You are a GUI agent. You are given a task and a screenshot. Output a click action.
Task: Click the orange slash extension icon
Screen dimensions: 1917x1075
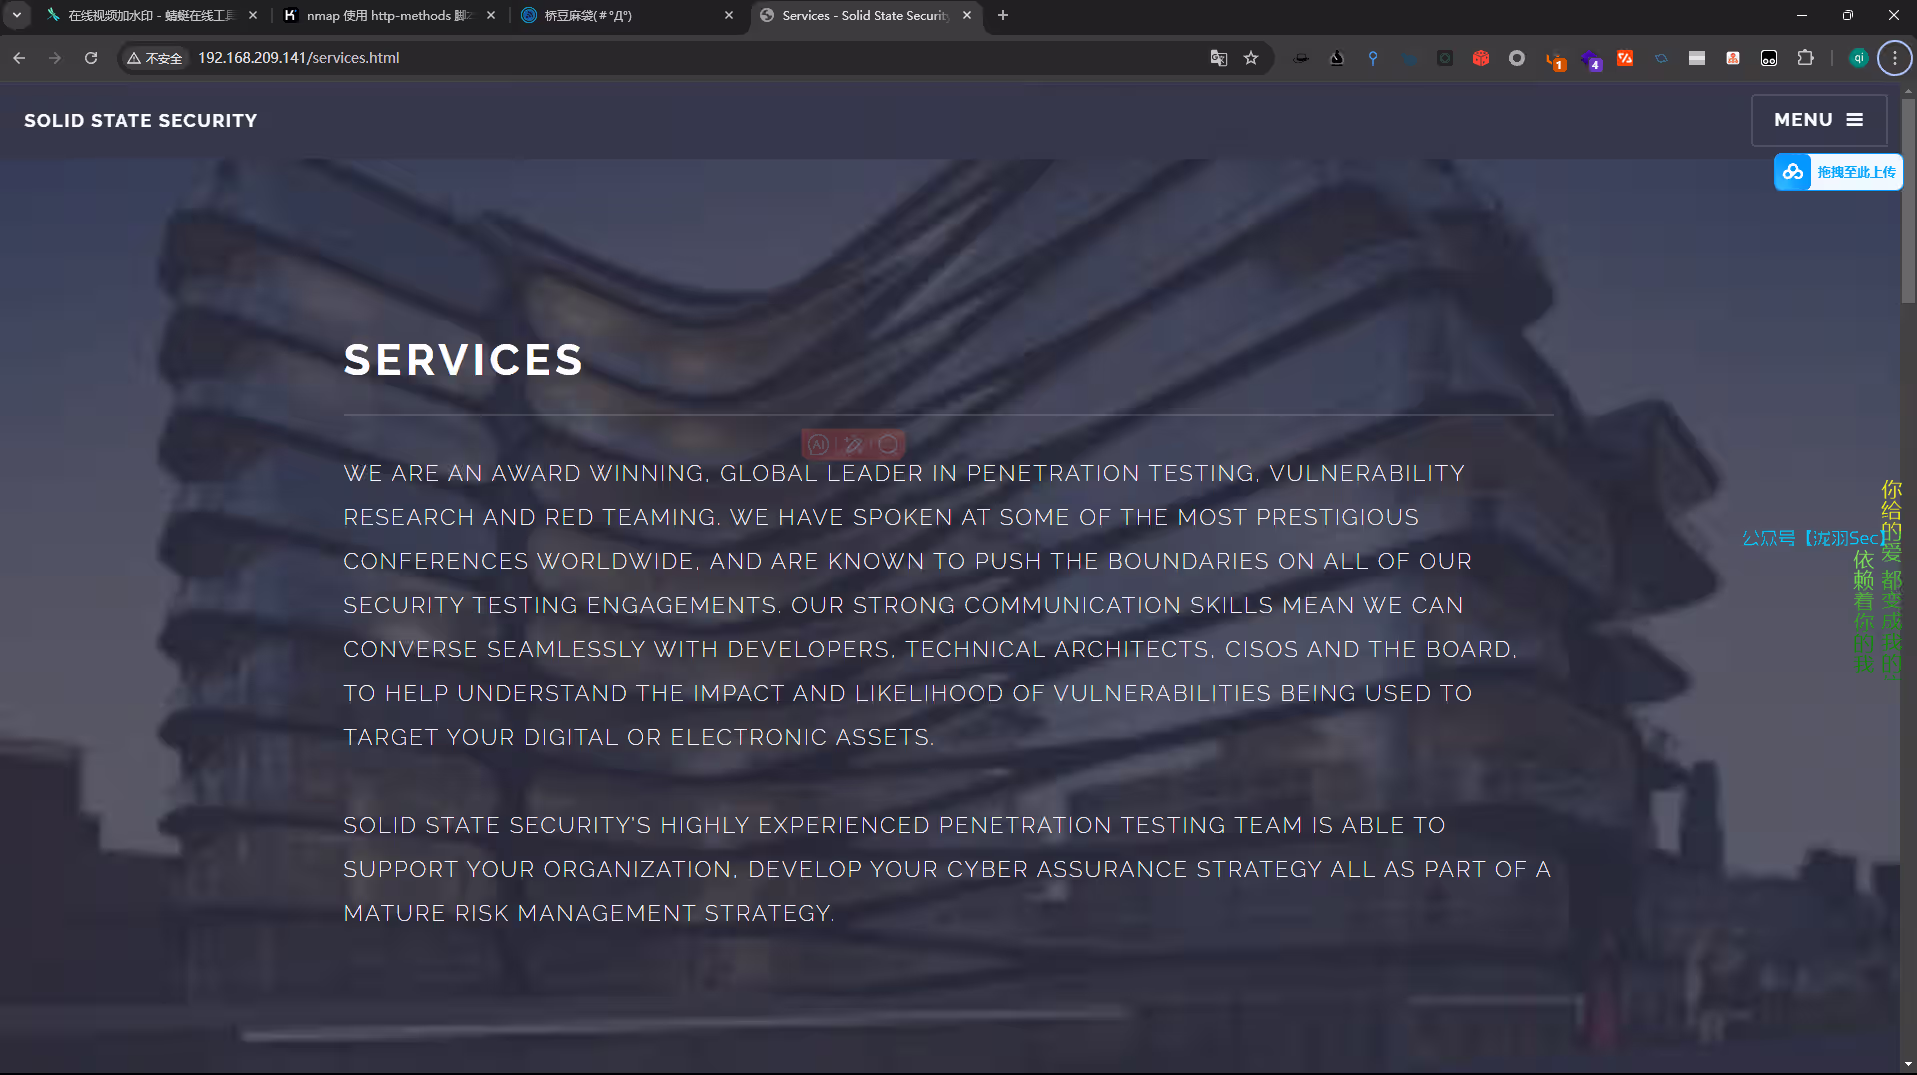click(x=1625, y=58)
